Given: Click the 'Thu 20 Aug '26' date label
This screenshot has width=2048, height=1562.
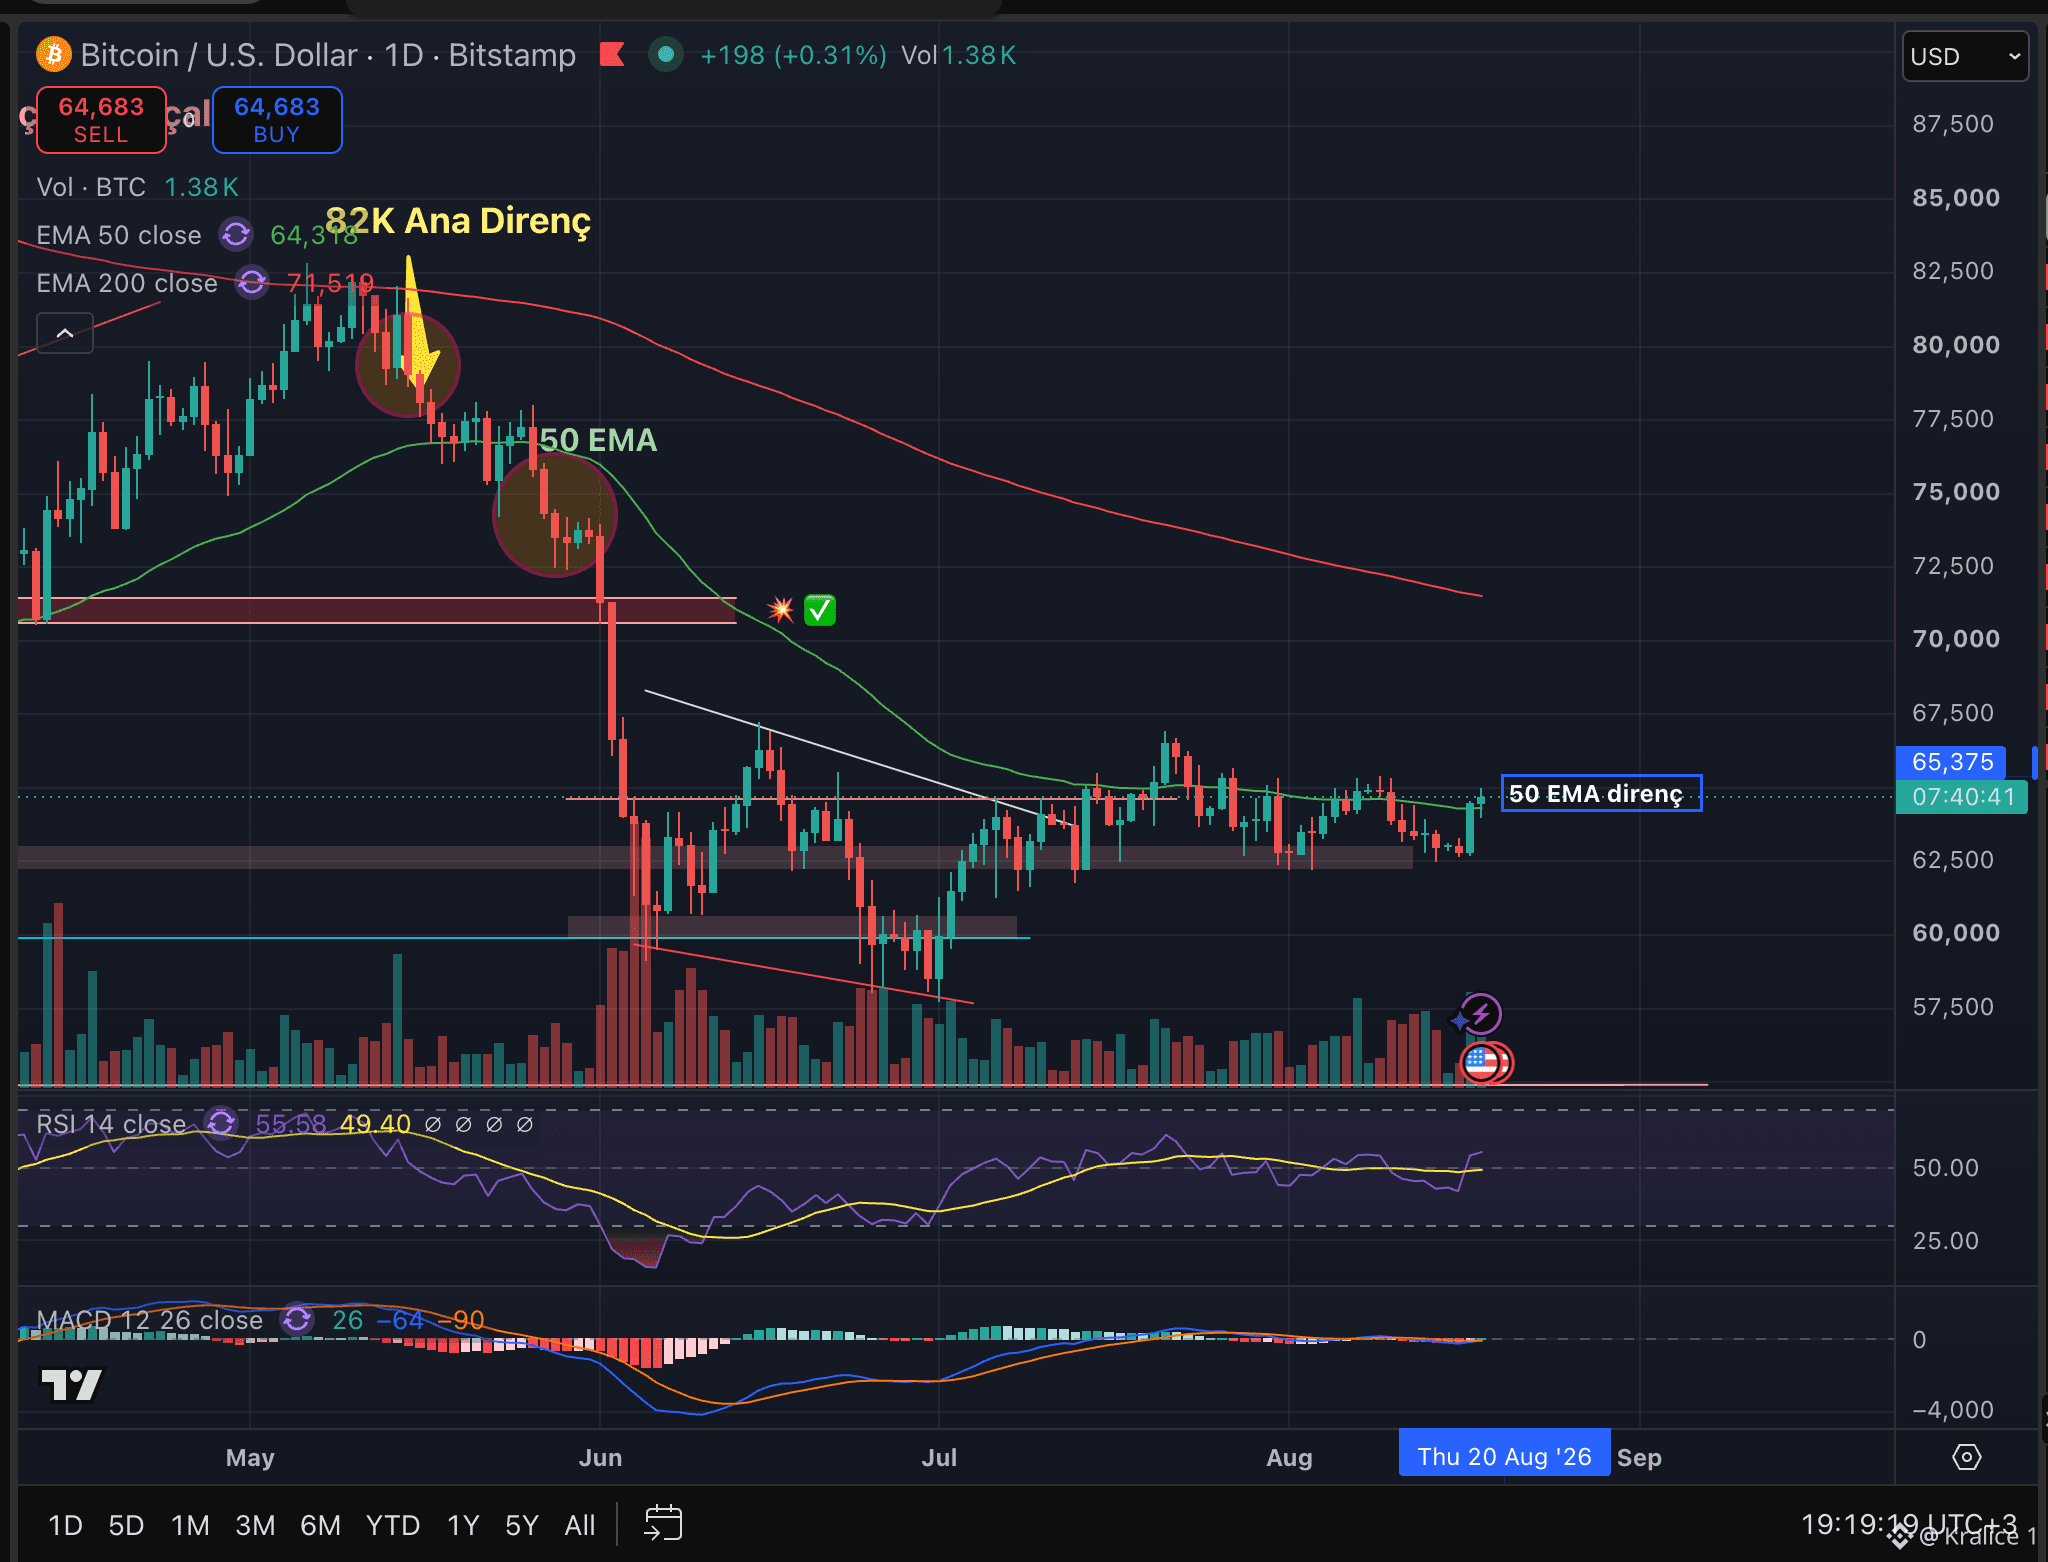Looking at the screenshot, I should [1504, 1456].
